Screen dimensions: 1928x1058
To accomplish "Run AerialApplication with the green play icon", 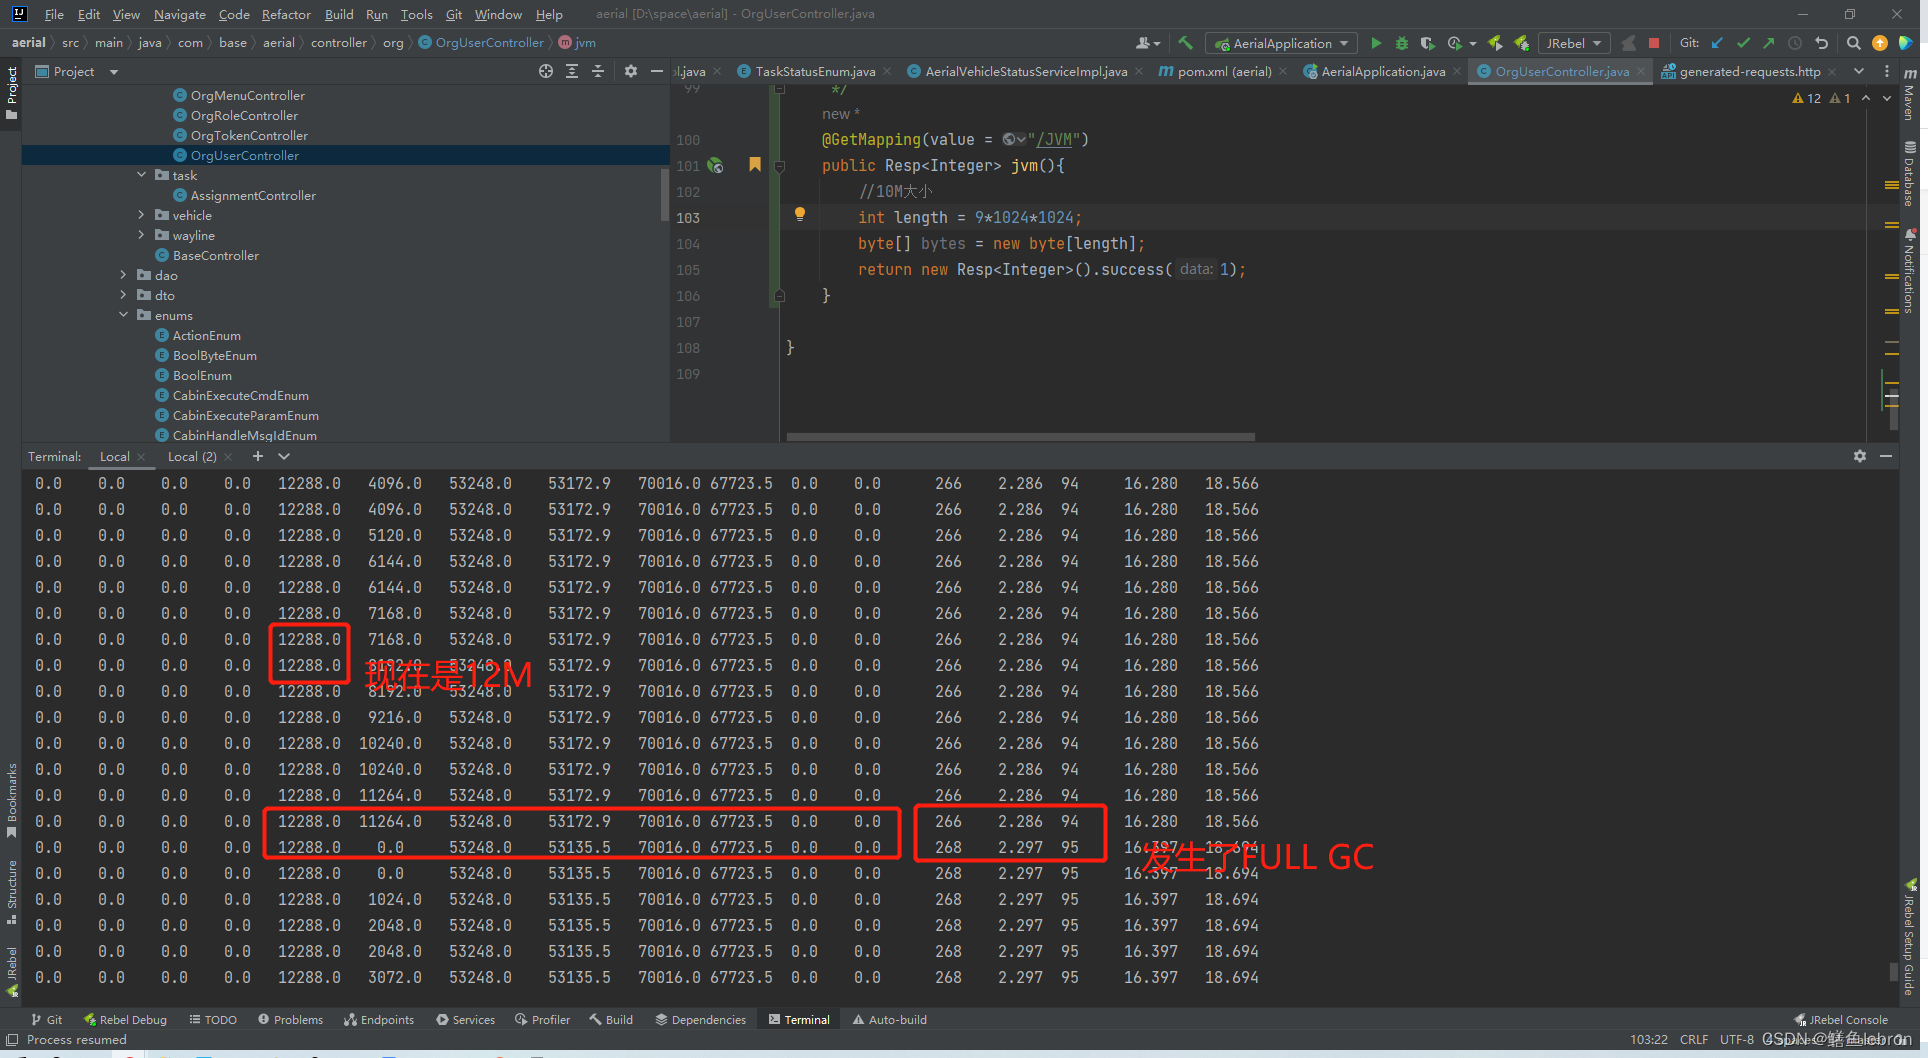I will pos(1377,43).
